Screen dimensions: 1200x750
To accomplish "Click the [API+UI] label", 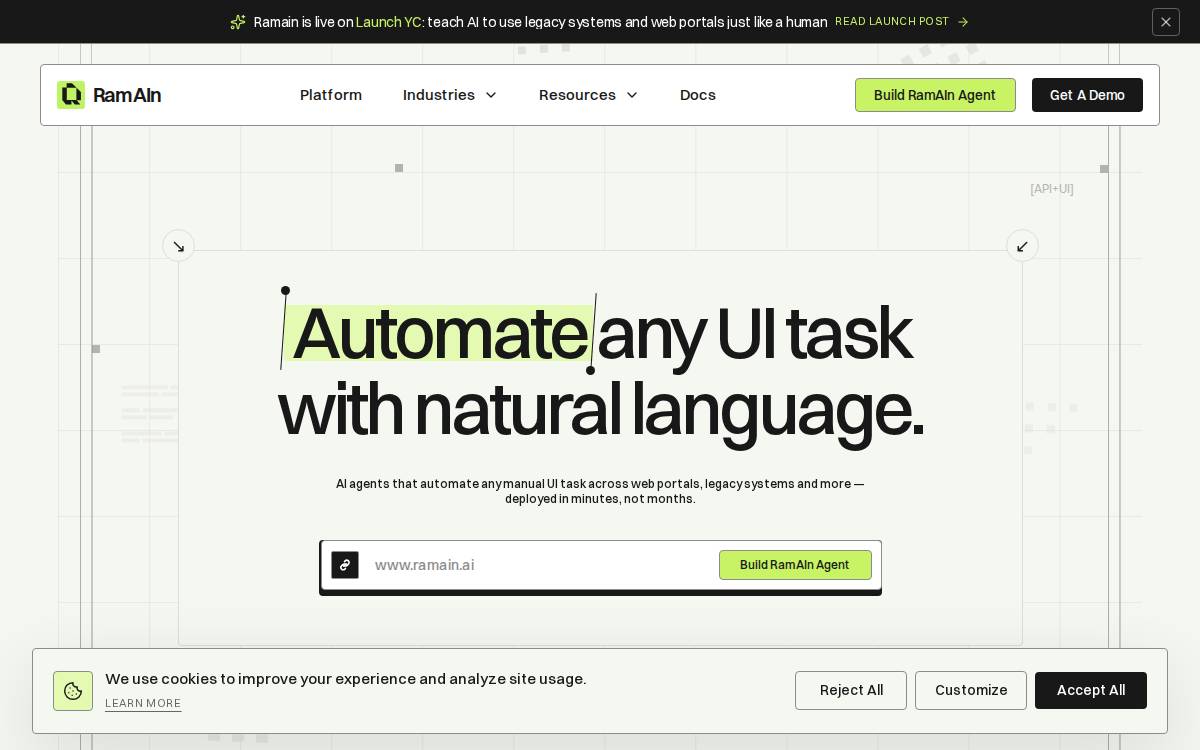I will 1052,189.
